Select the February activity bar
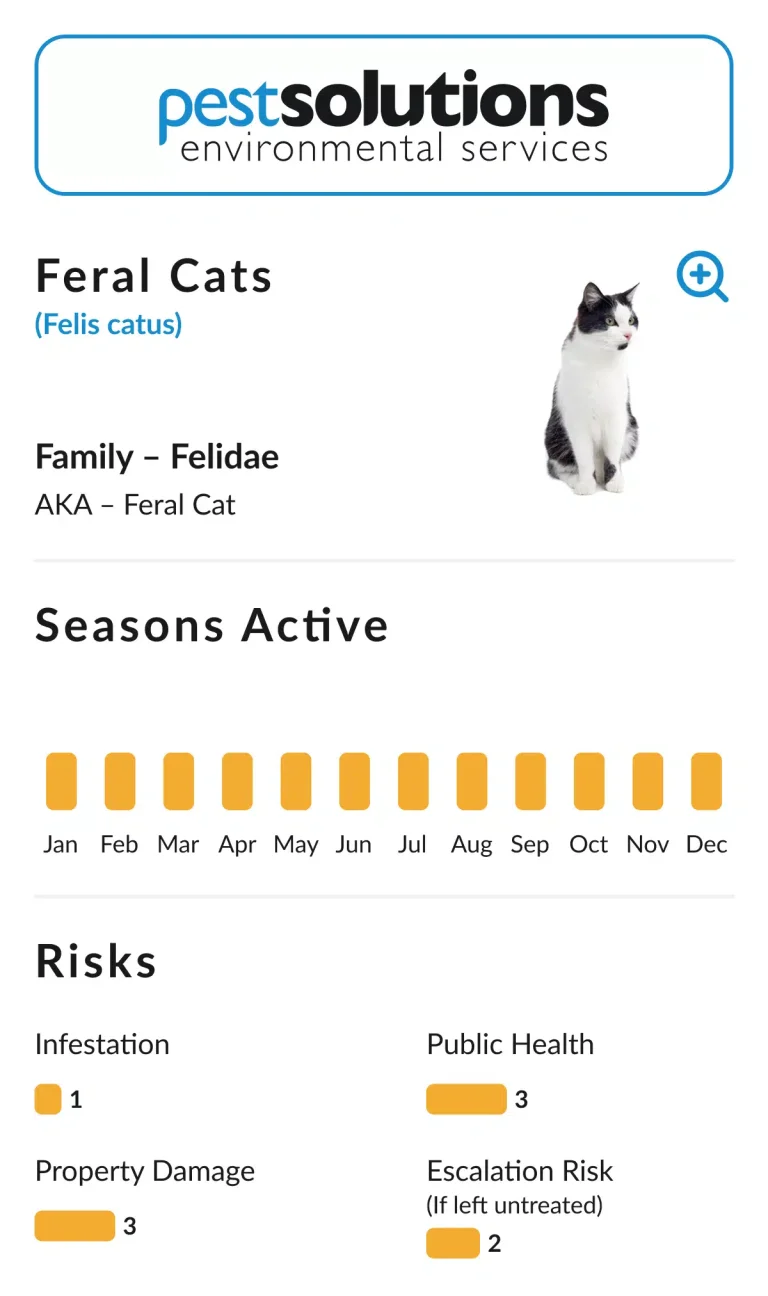The width and height of the screenshot is (768, 1296). point(120,781)
